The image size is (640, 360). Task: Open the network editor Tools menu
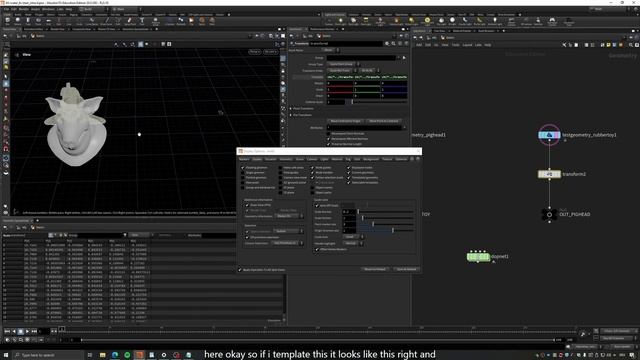(x=455, y=45)
